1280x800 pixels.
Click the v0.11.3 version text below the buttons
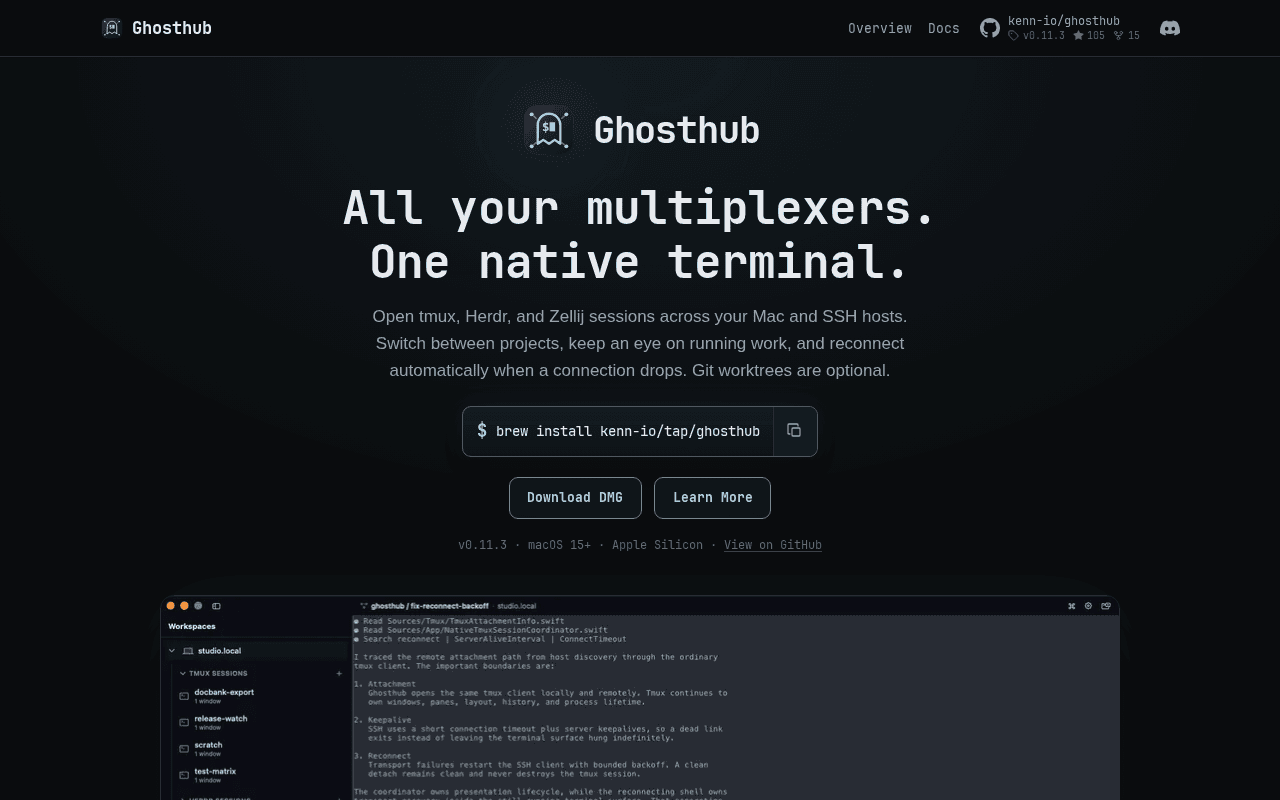coord(482,545)
